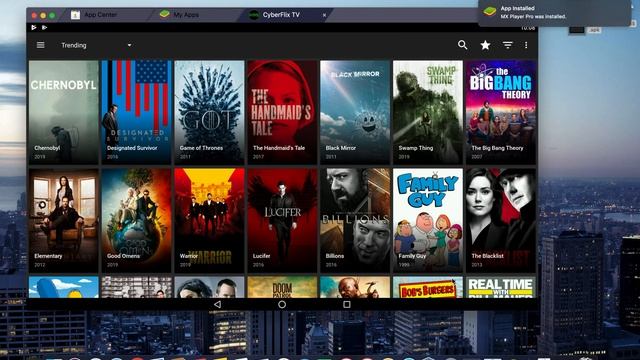Screen dimensions: 640x360
Task: Open the Designated Survivor poster
Action: 136,112
